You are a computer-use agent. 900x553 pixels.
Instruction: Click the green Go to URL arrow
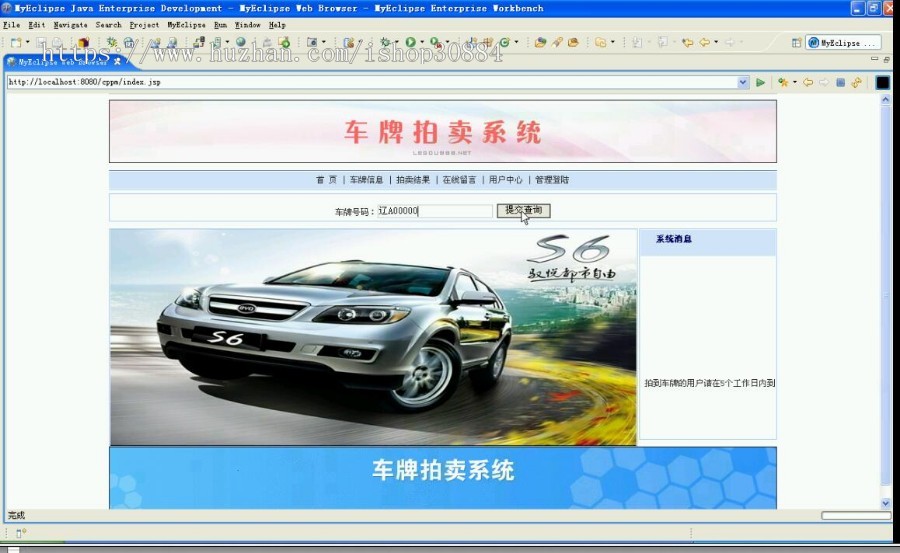coord(761,83)
